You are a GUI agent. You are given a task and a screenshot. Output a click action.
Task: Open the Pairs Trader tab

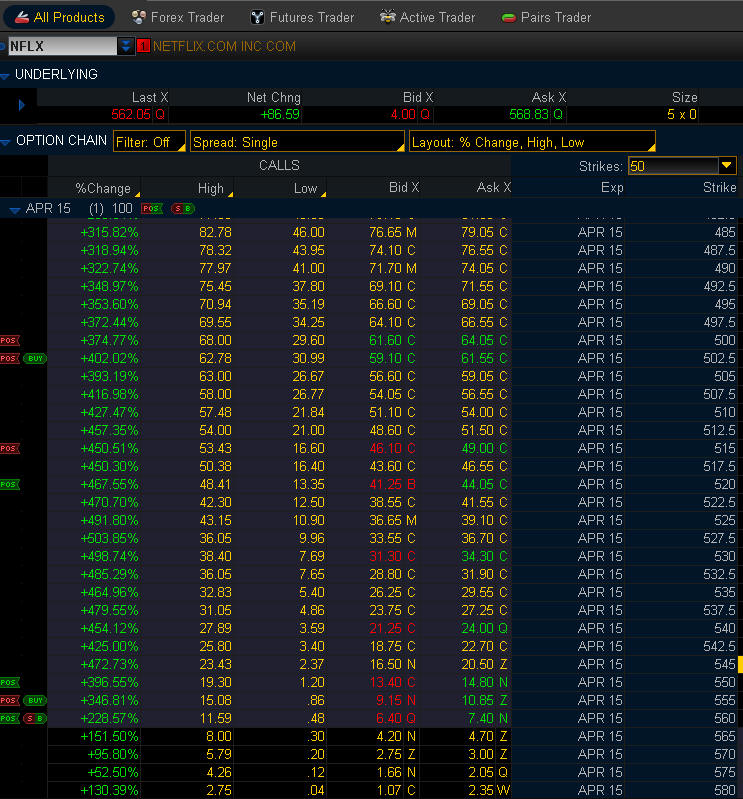click(x=546, y=17)
